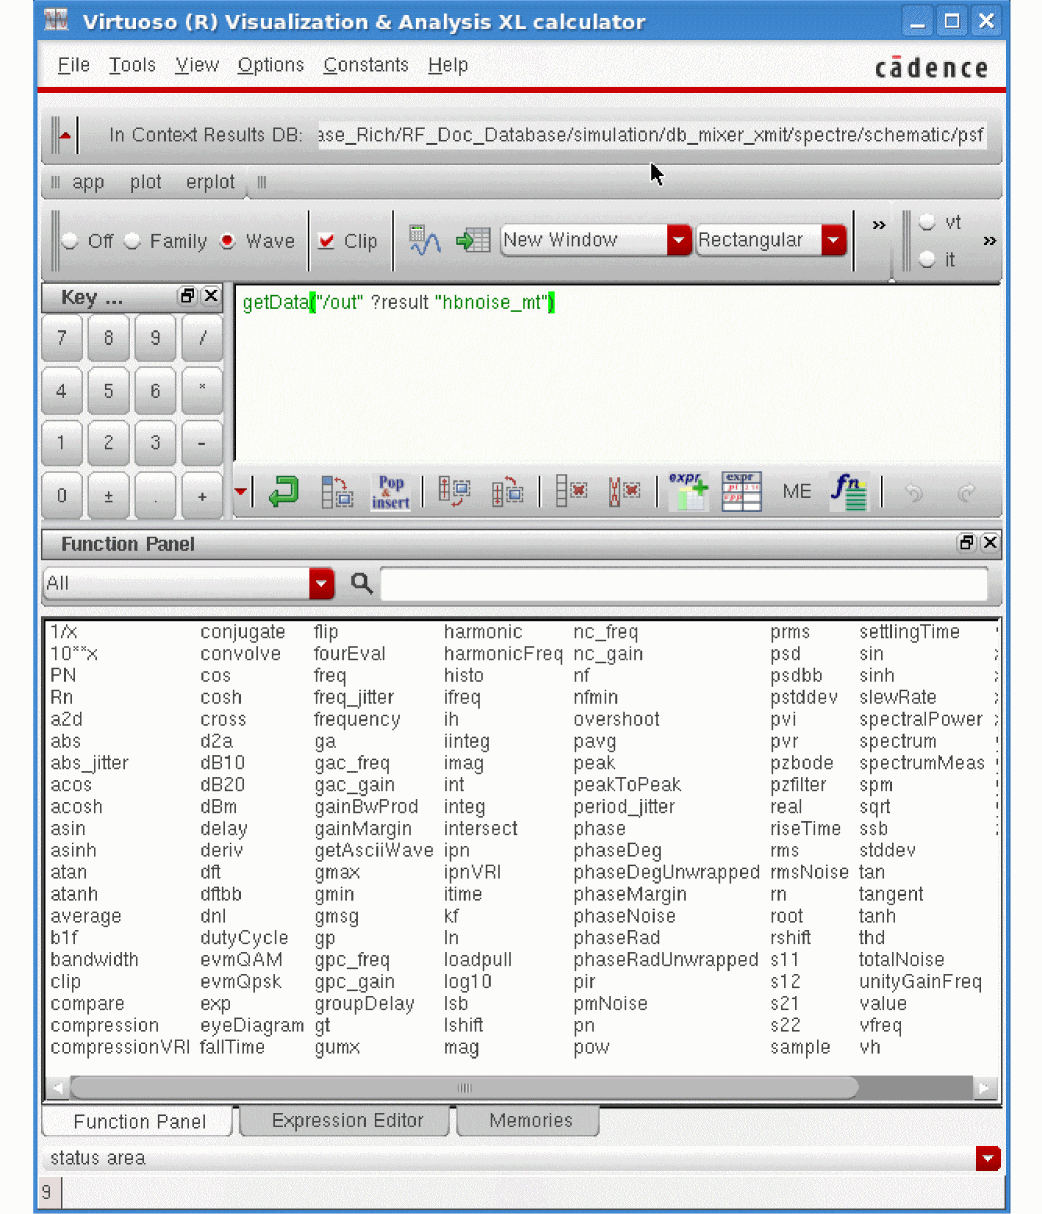Screen dimensions: 1042x1214
Task: Click the fn function list icon
Action: (x=849, y=492)
